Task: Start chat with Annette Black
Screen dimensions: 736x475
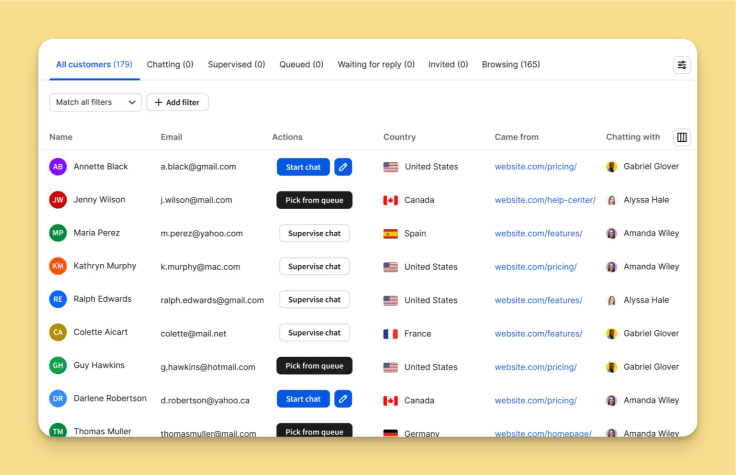Action: coord(303,167)
